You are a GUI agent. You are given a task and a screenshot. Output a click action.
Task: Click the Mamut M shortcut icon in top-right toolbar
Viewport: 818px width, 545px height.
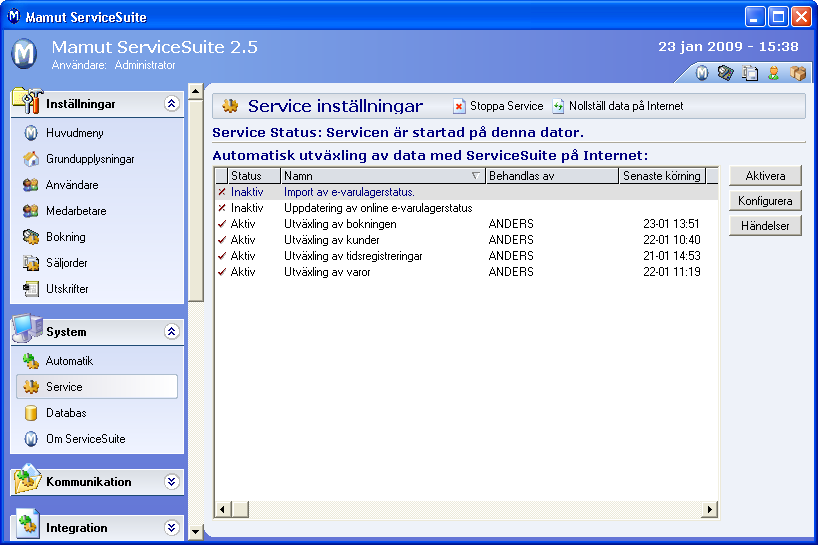[x=702, y=73]
